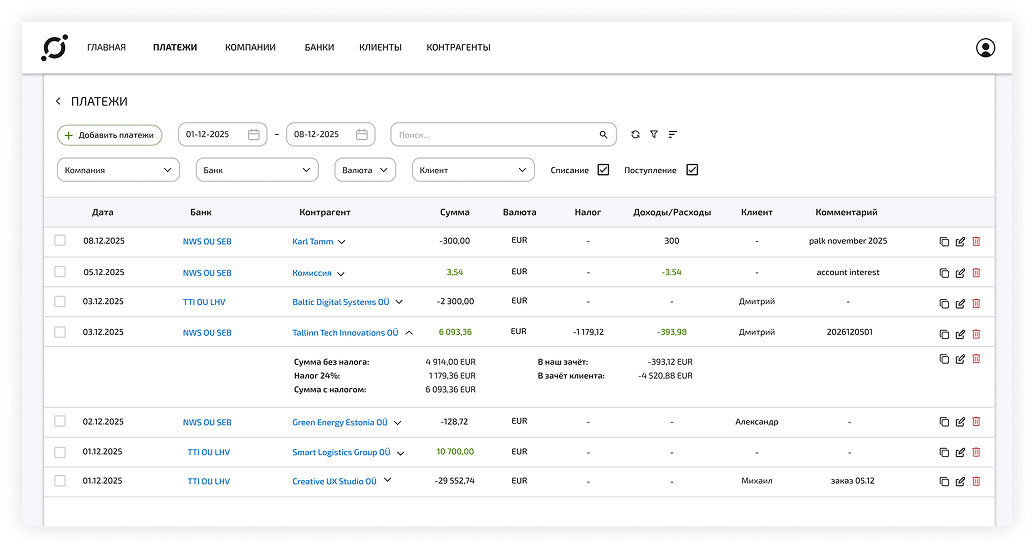This screenshot has height=549, width=1035.
Task: Open calendar for end date 08-12-2025
Action: (362, 134)
